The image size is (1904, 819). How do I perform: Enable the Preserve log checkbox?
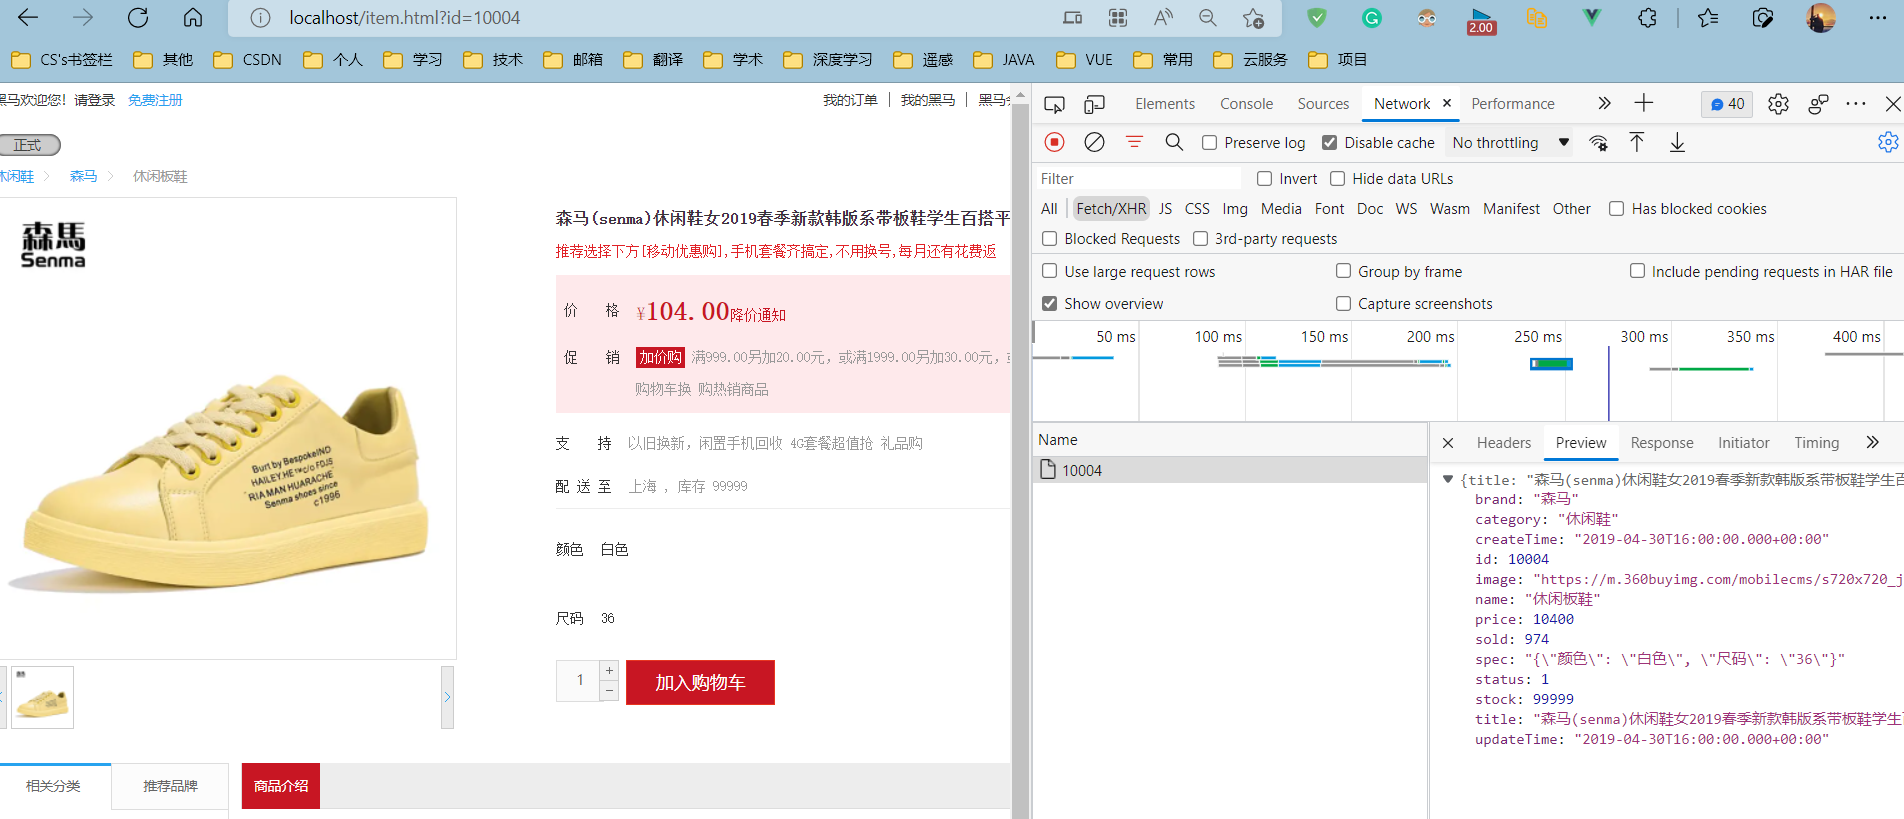click(1209, 143)
